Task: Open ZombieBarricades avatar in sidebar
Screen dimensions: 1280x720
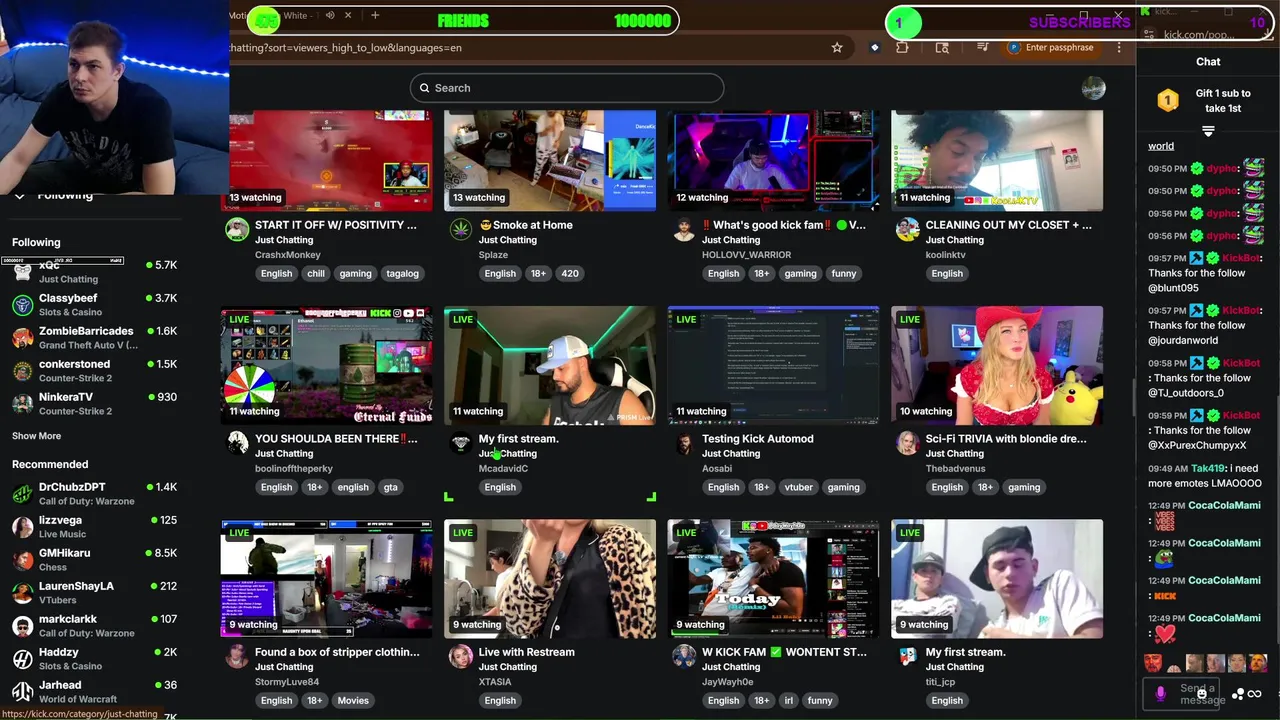Action: coord(22,338)
